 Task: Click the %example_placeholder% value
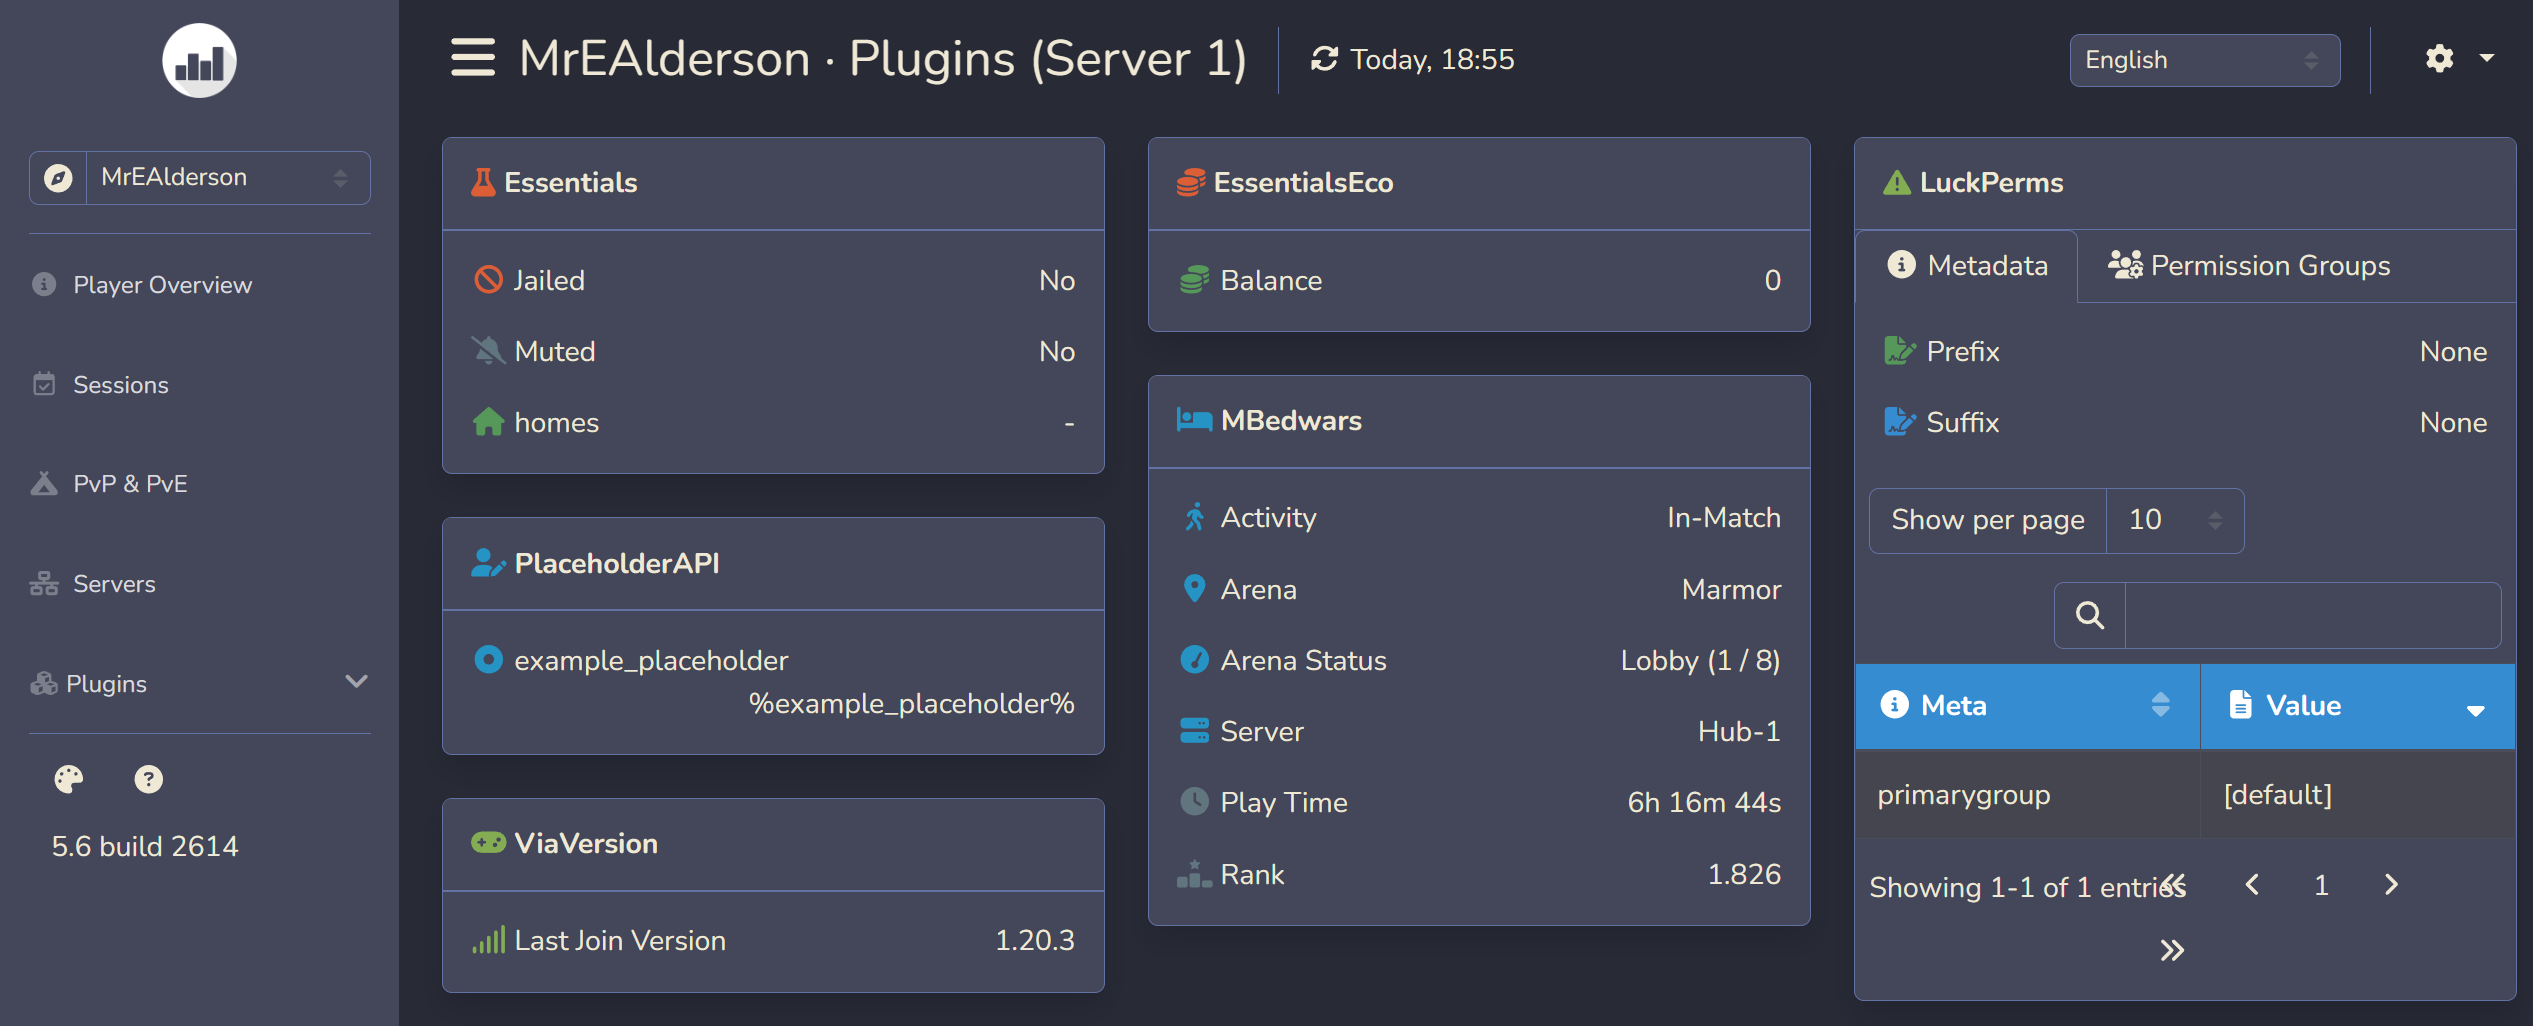click(x=912, y=704)
